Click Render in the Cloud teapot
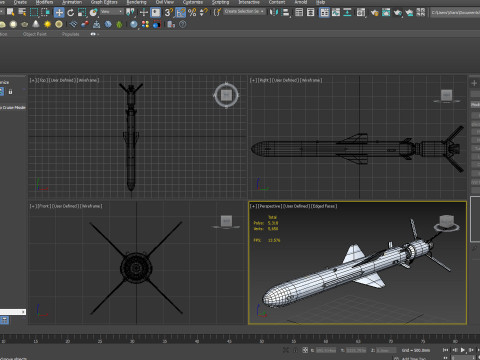Image resolution: width=480 pixels, height=360 pixels. [x=409, y=13]
